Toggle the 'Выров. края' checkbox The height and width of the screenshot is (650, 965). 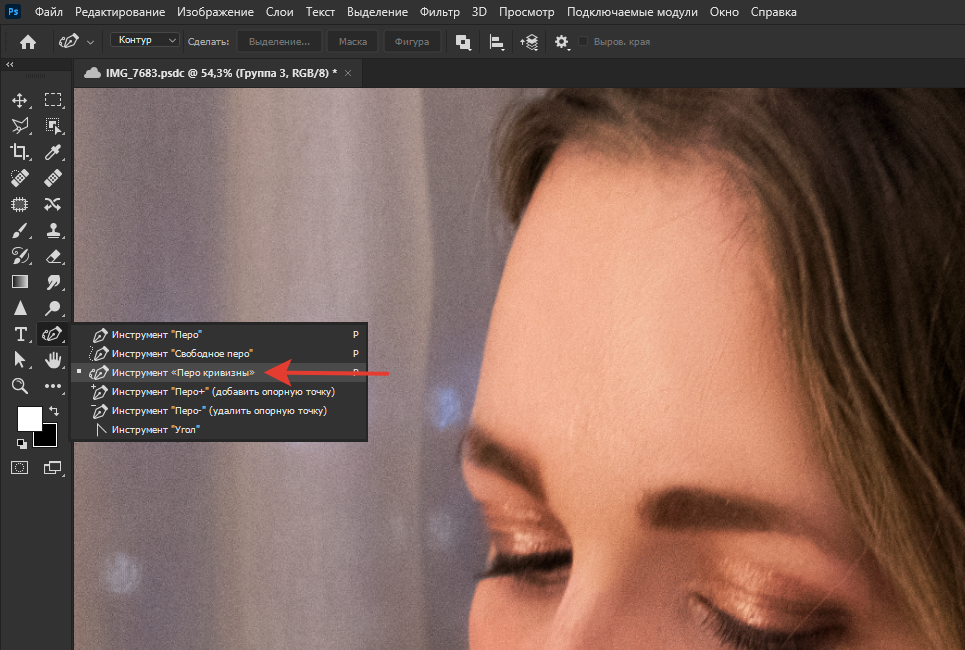coord(583,41)
